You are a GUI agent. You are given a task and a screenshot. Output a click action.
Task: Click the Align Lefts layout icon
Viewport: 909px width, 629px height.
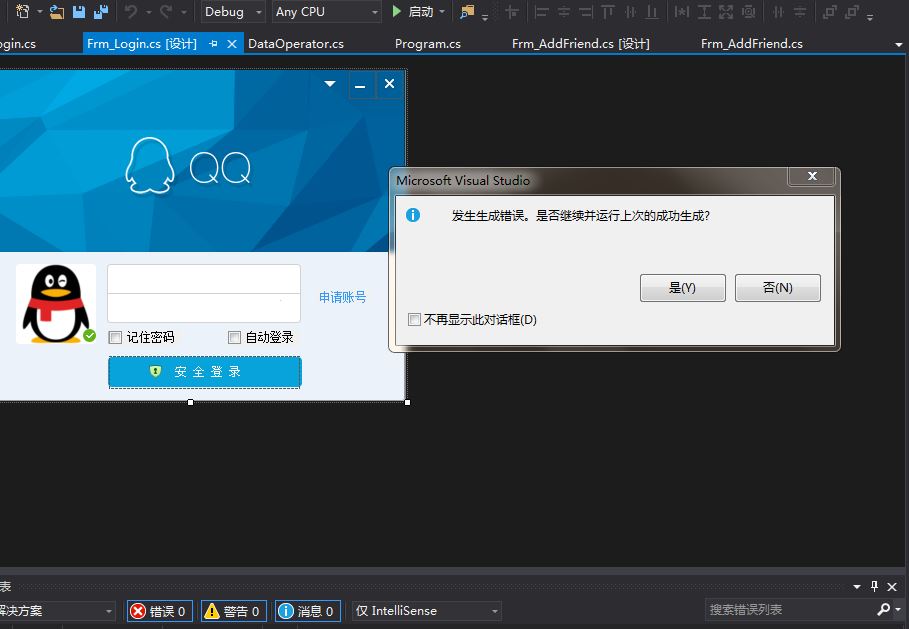pos(541,12)
